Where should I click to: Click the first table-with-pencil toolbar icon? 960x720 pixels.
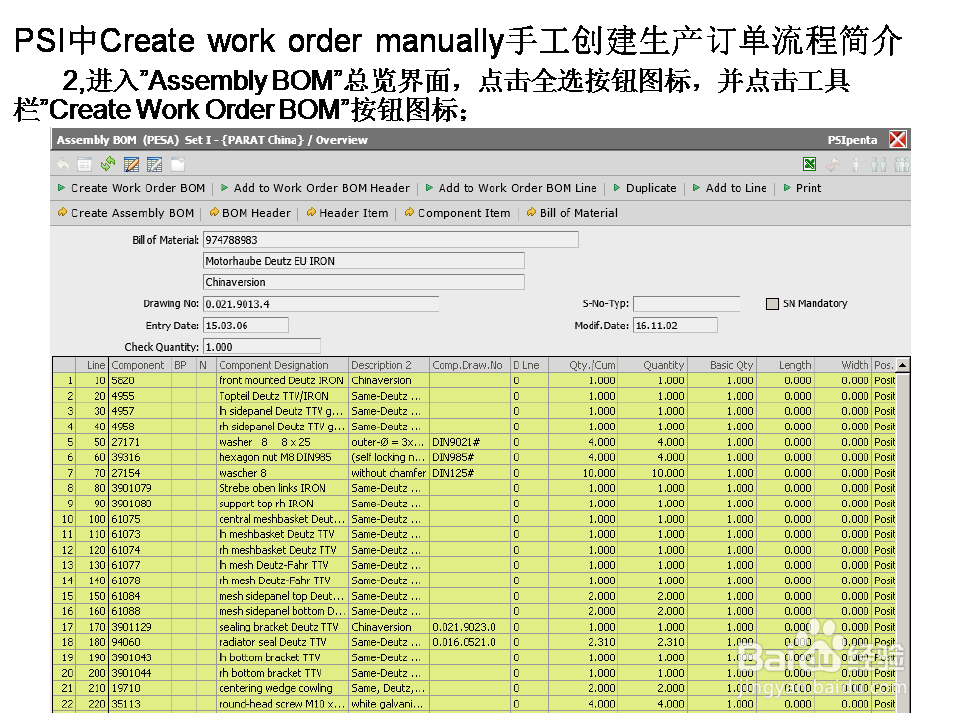pos(131,164)
